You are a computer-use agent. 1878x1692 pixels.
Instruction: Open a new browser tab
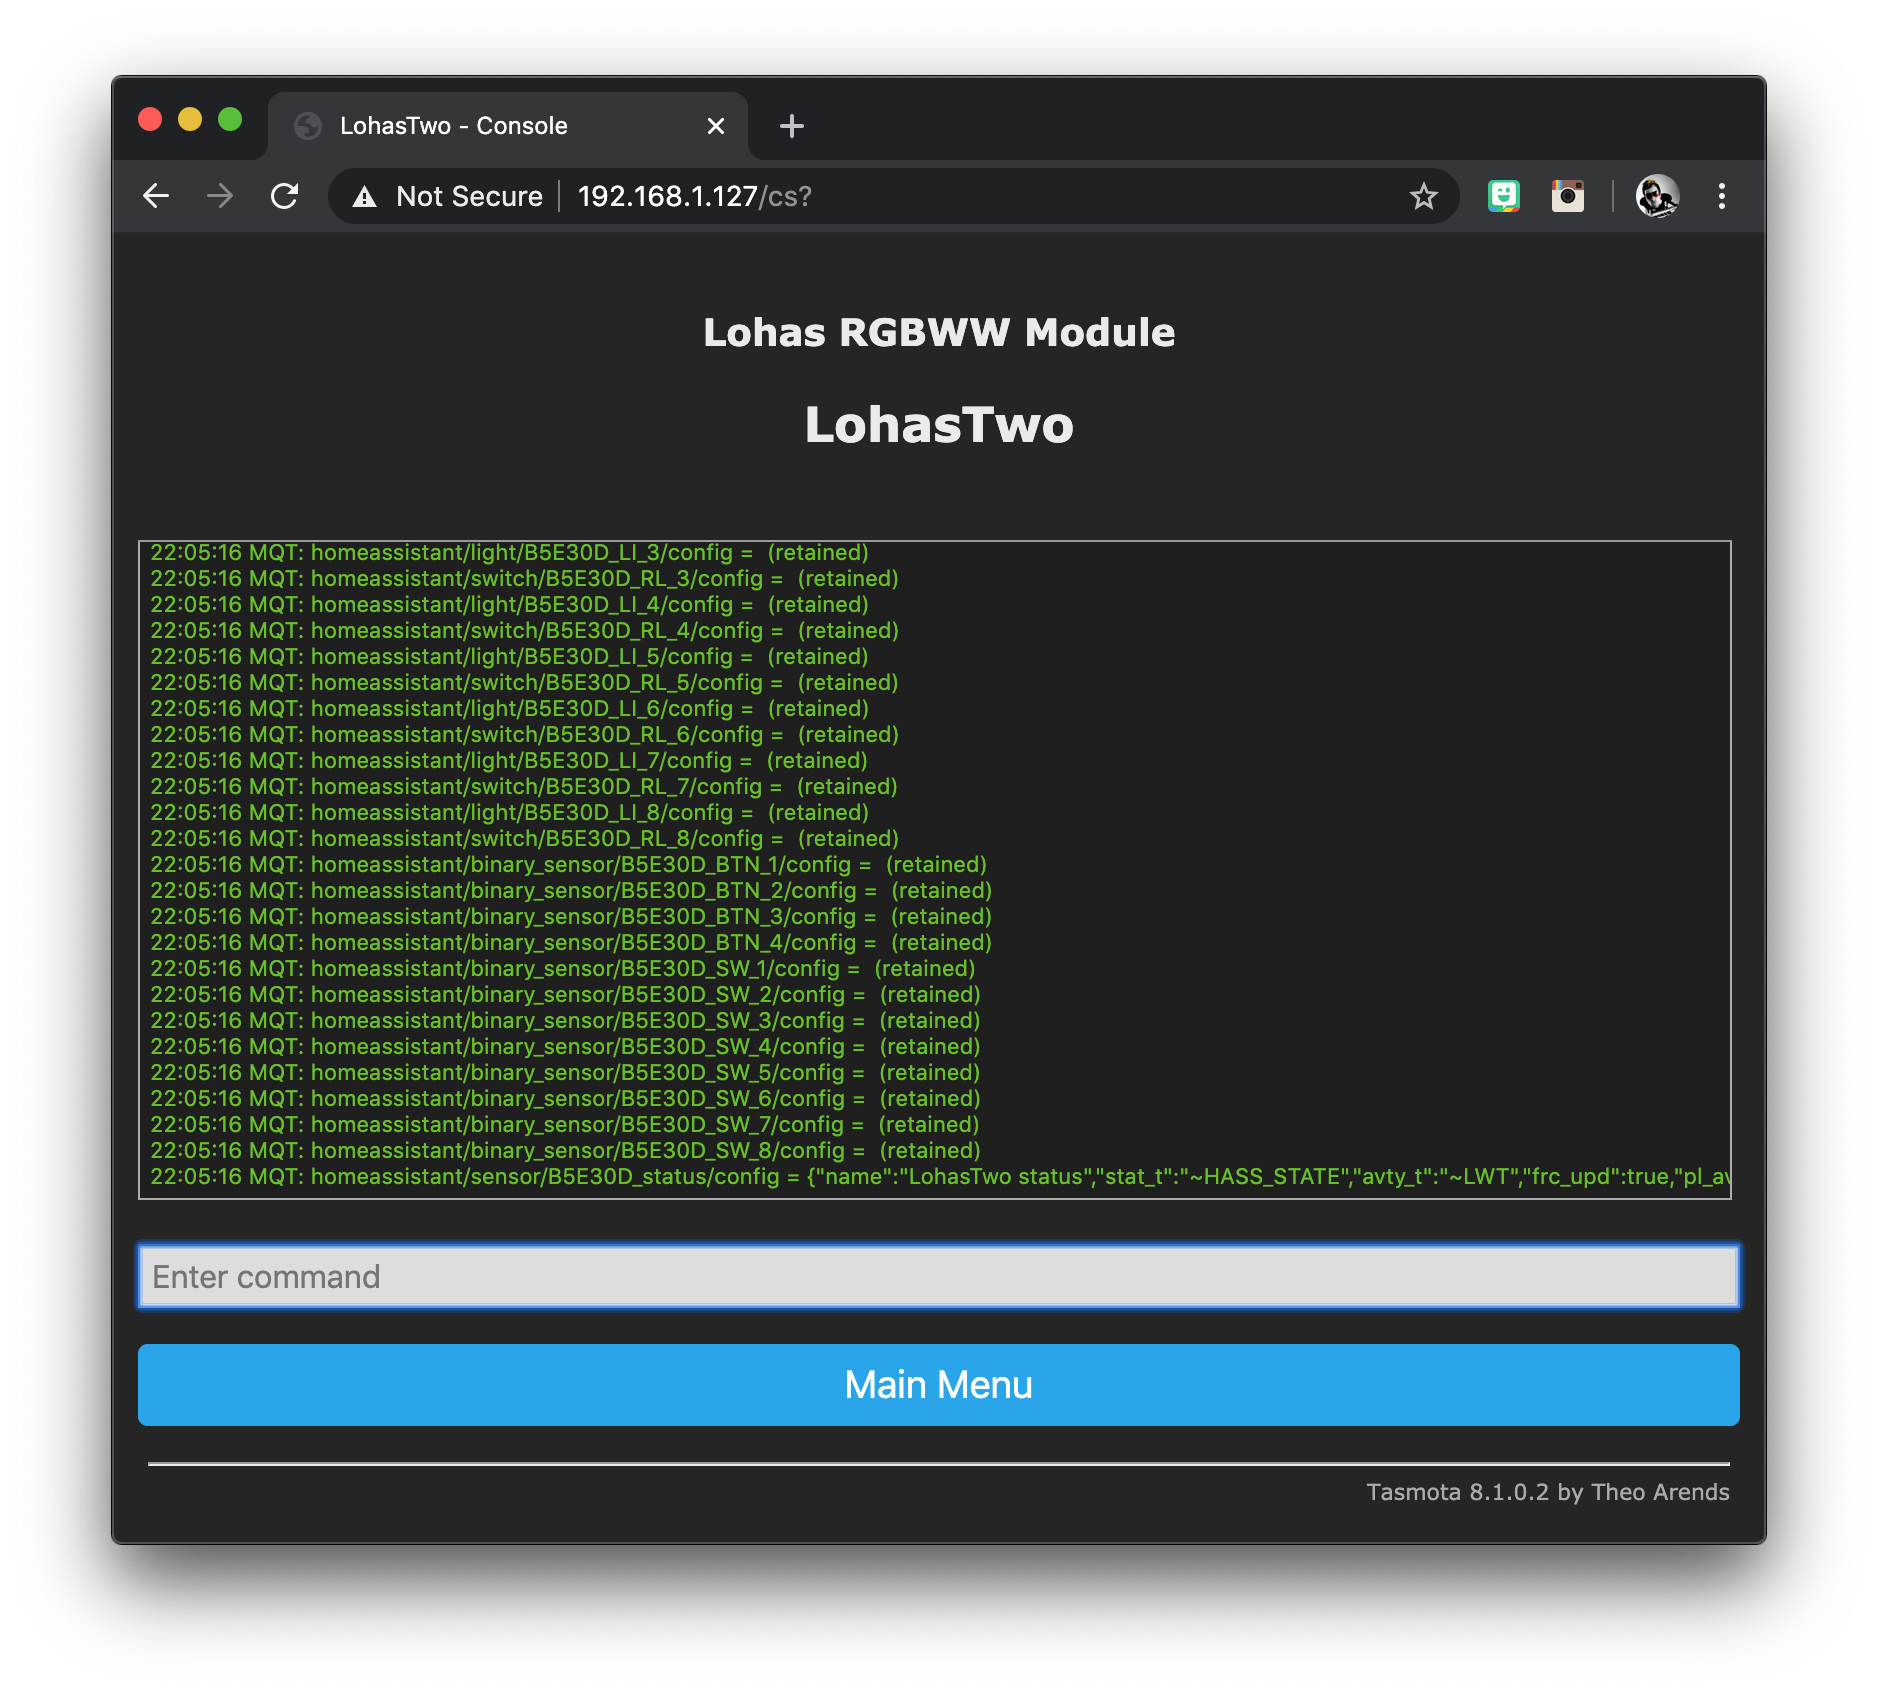click(x=791, y=126)
